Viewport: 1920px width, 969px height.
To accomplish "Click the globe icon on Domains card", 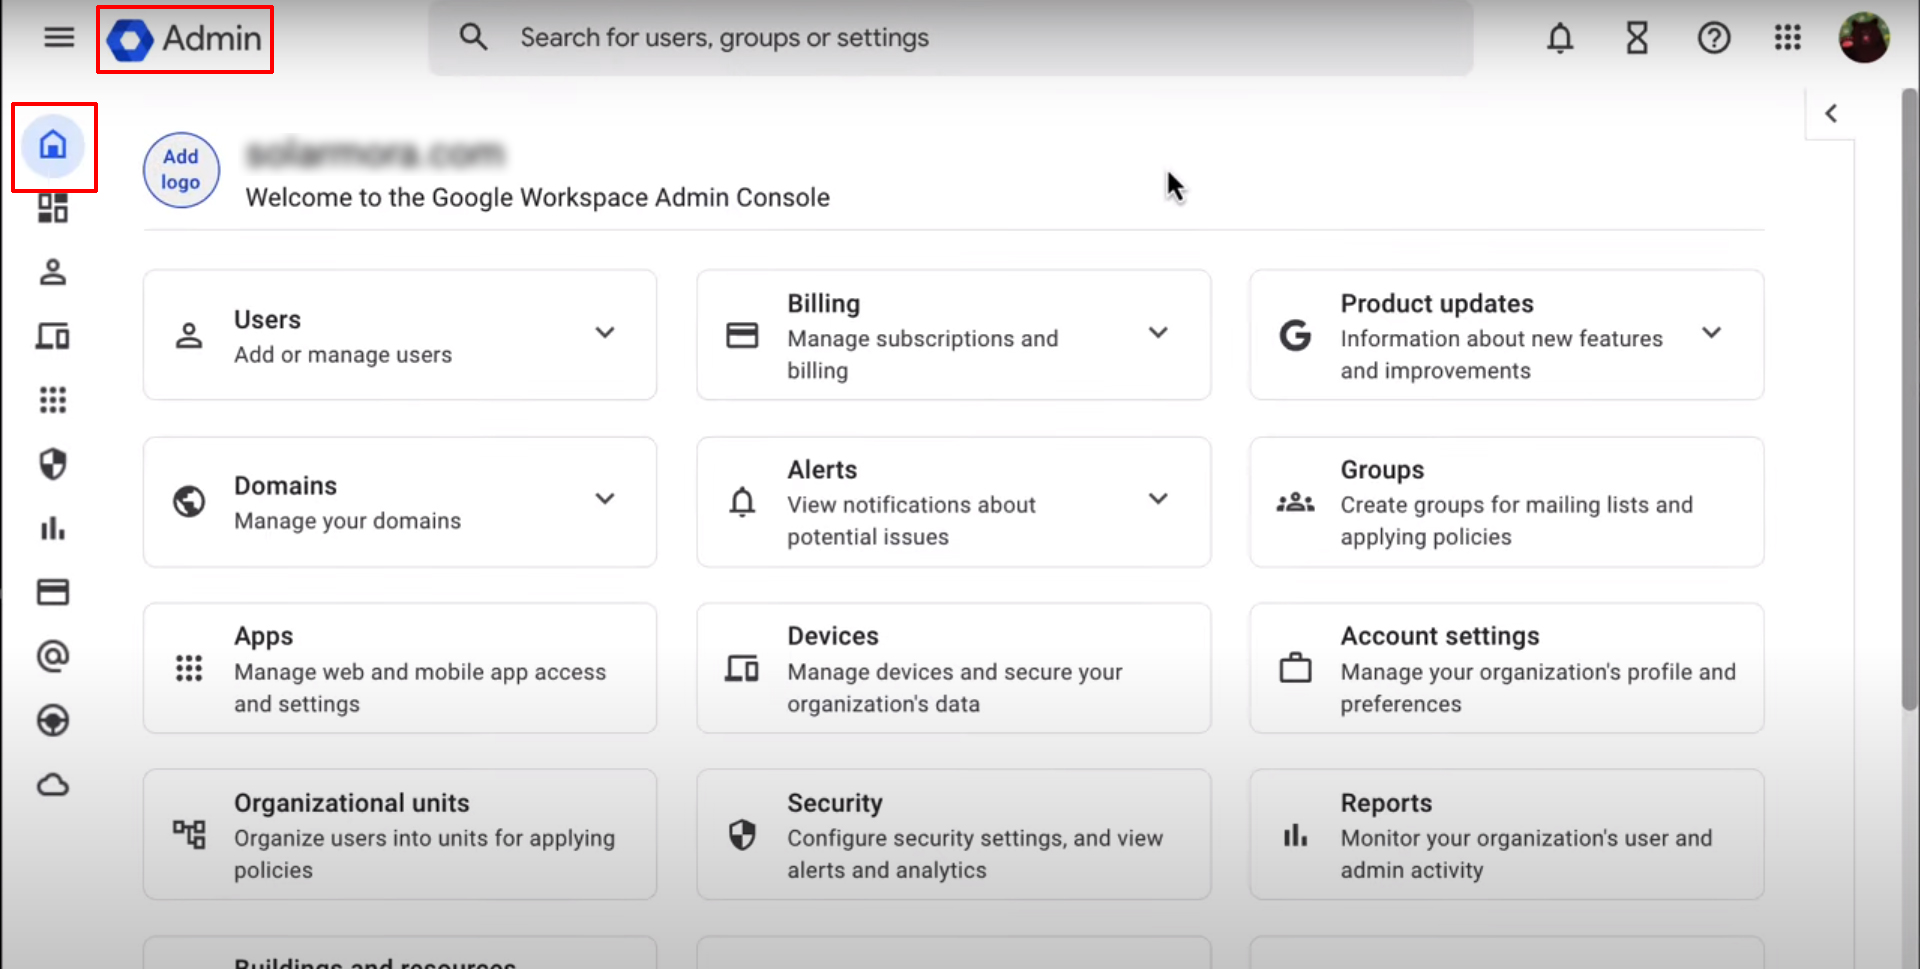I will 189,501.
